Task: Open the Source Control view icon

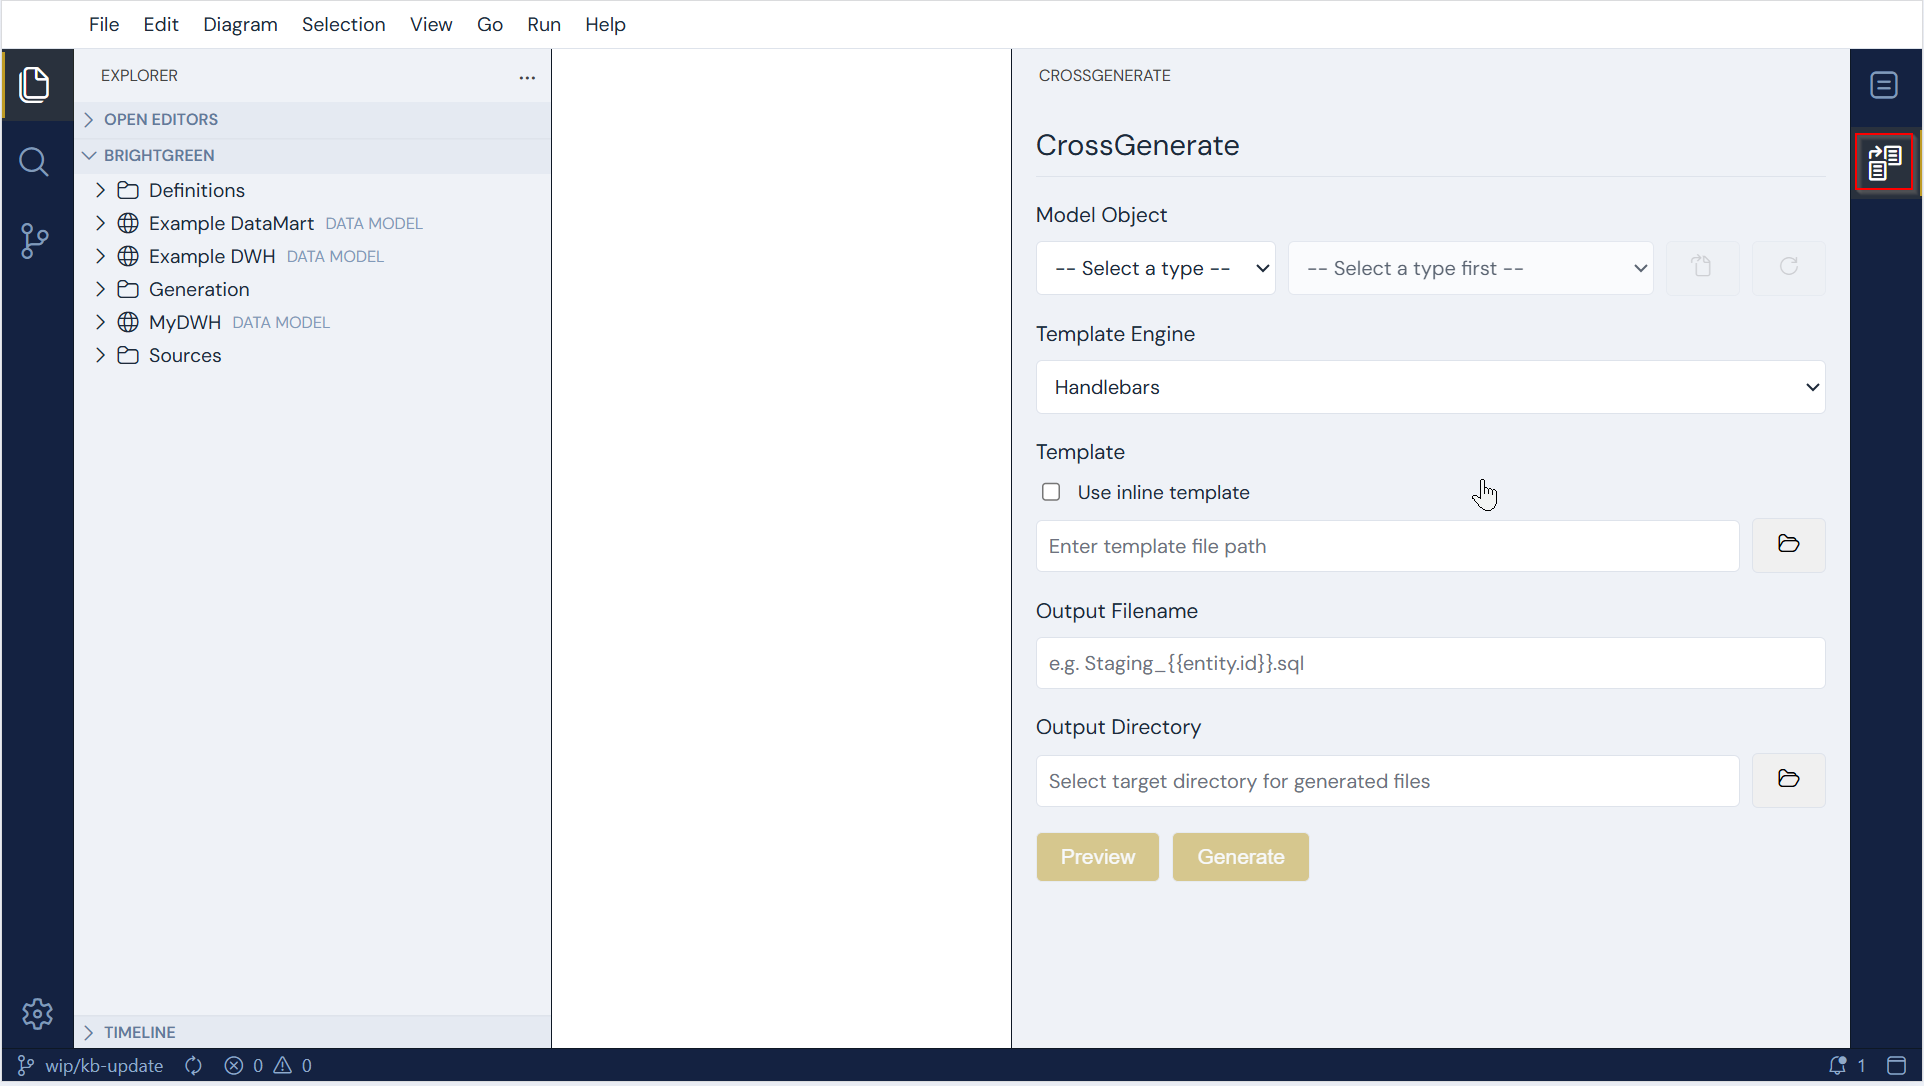Action: pos(35,240)
